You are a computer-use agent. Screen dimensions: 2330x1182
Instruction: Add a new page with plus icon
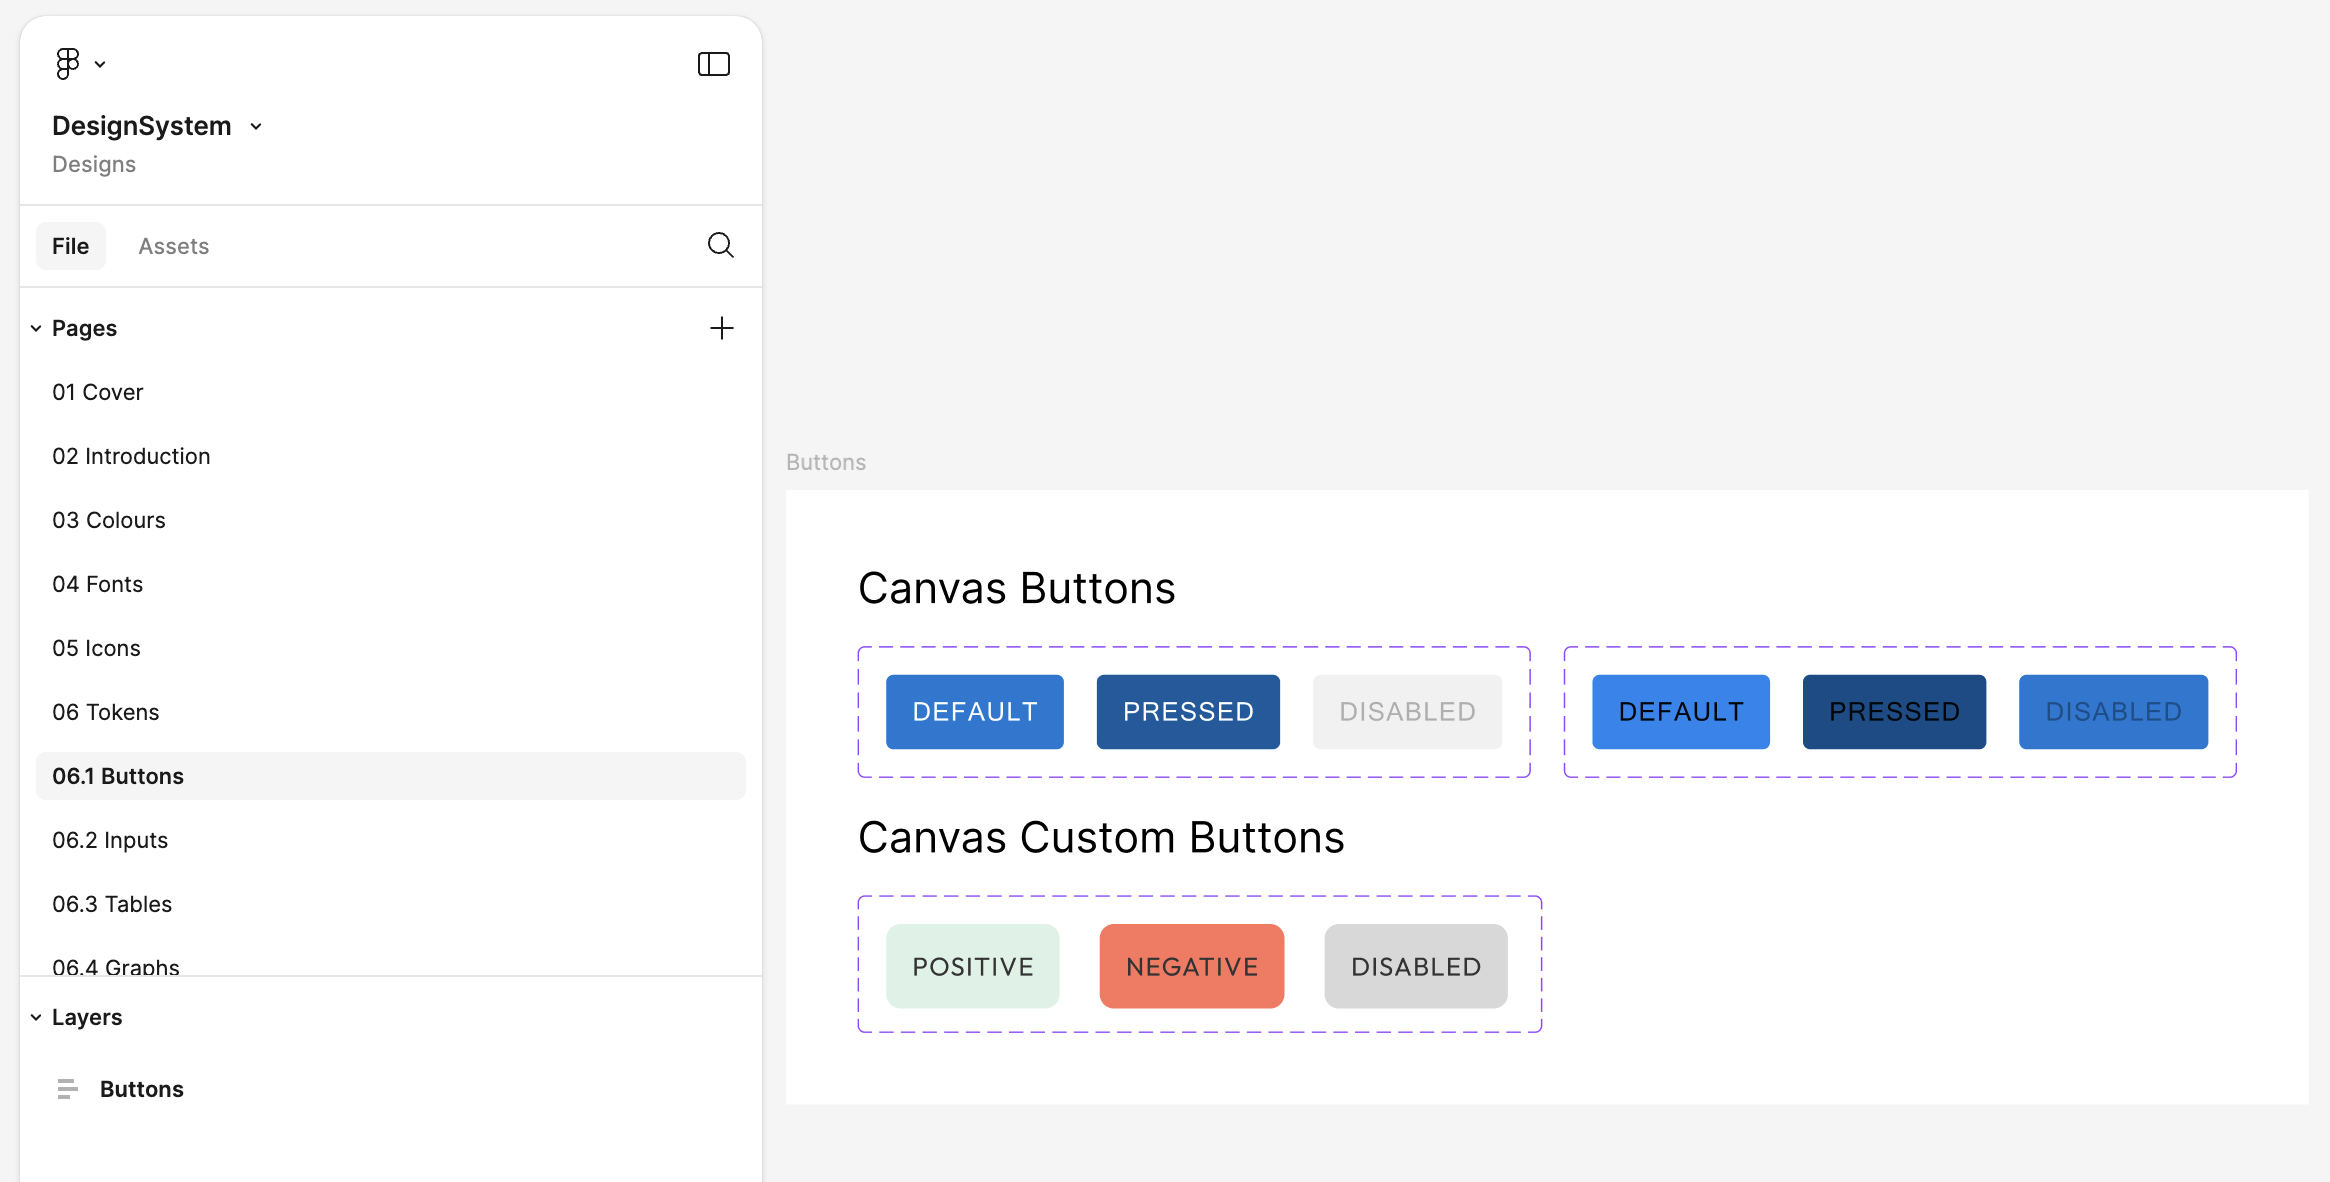(x=721, y=328)
